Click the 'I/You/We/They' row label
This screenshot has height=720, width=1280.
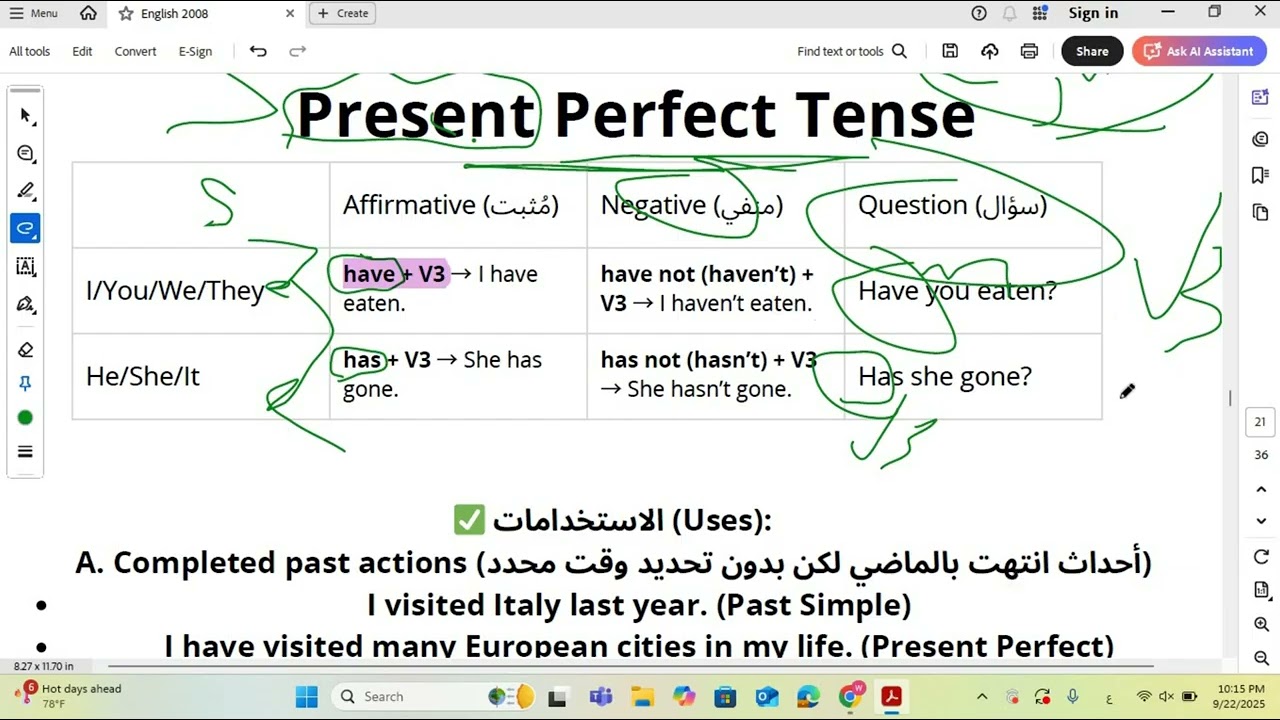[x=175, y=291]
